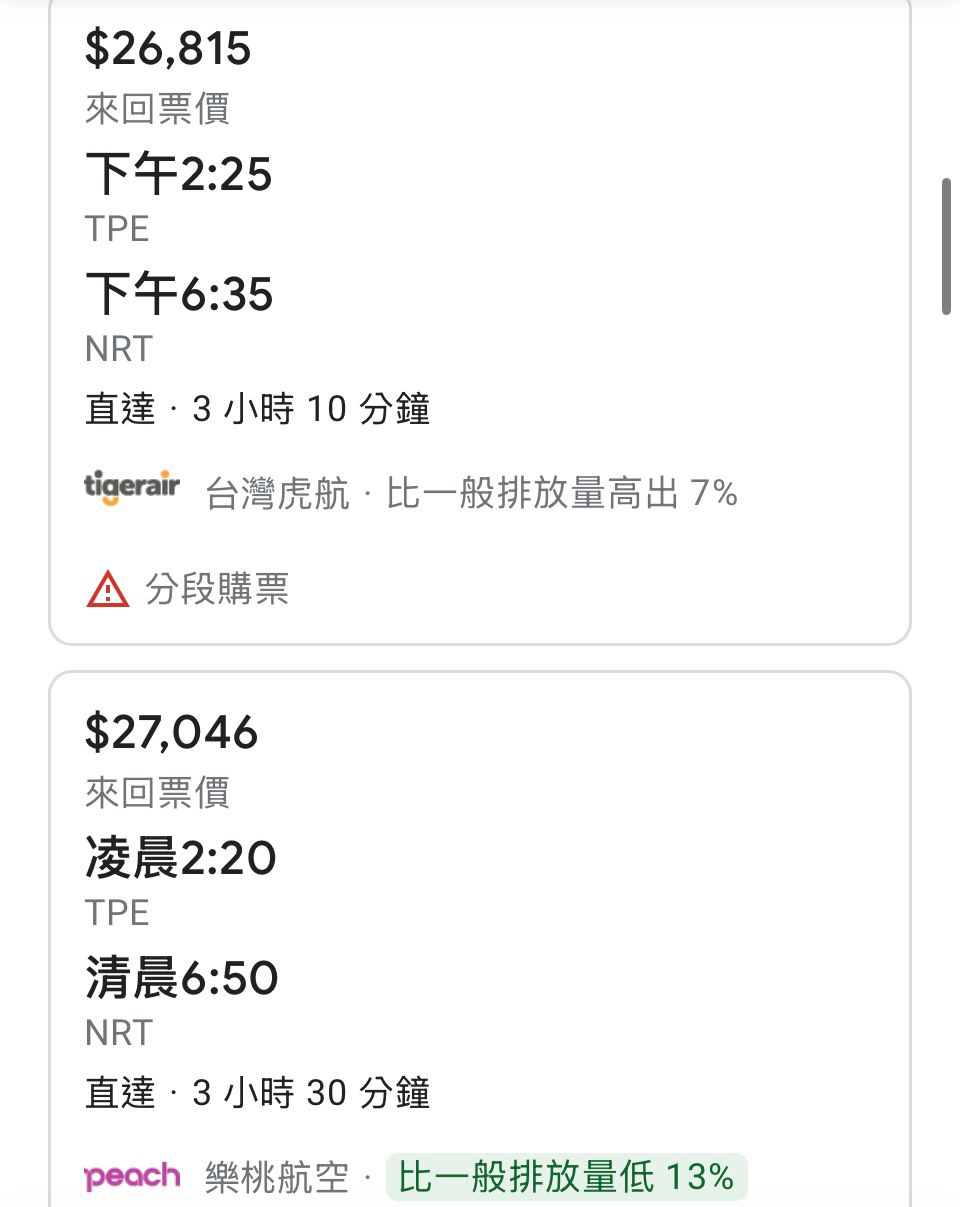This screenshot has width=960, height=1207.
Task: Click the 比一般排放量低 13% emissions badge
Action: click(x=566, y=1177)
